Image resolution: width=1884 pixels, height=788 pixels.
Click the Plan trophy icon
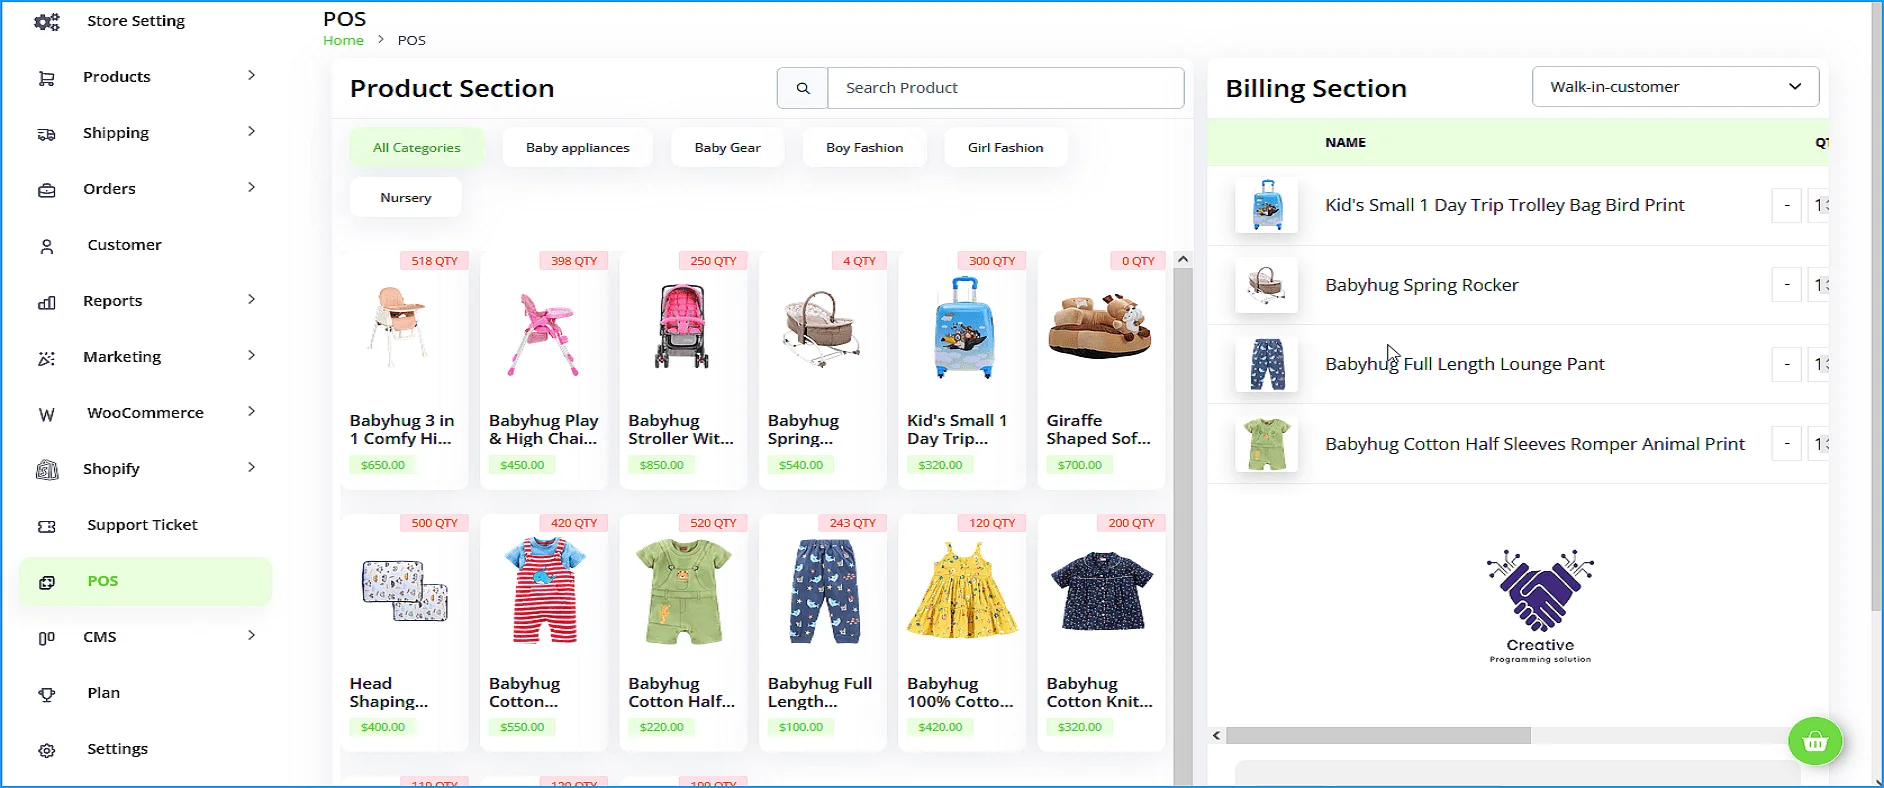pyautogui.click(x=46, y=694)
